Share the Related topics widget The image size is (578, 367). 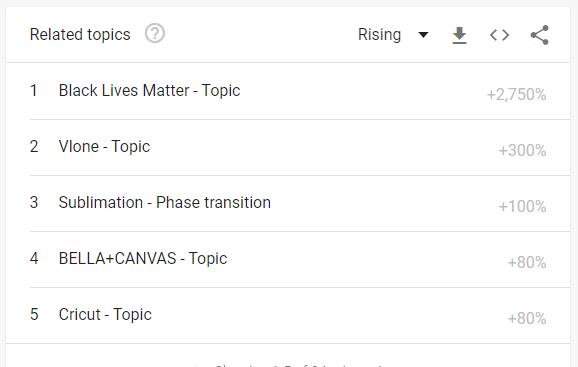coord(540,35)
